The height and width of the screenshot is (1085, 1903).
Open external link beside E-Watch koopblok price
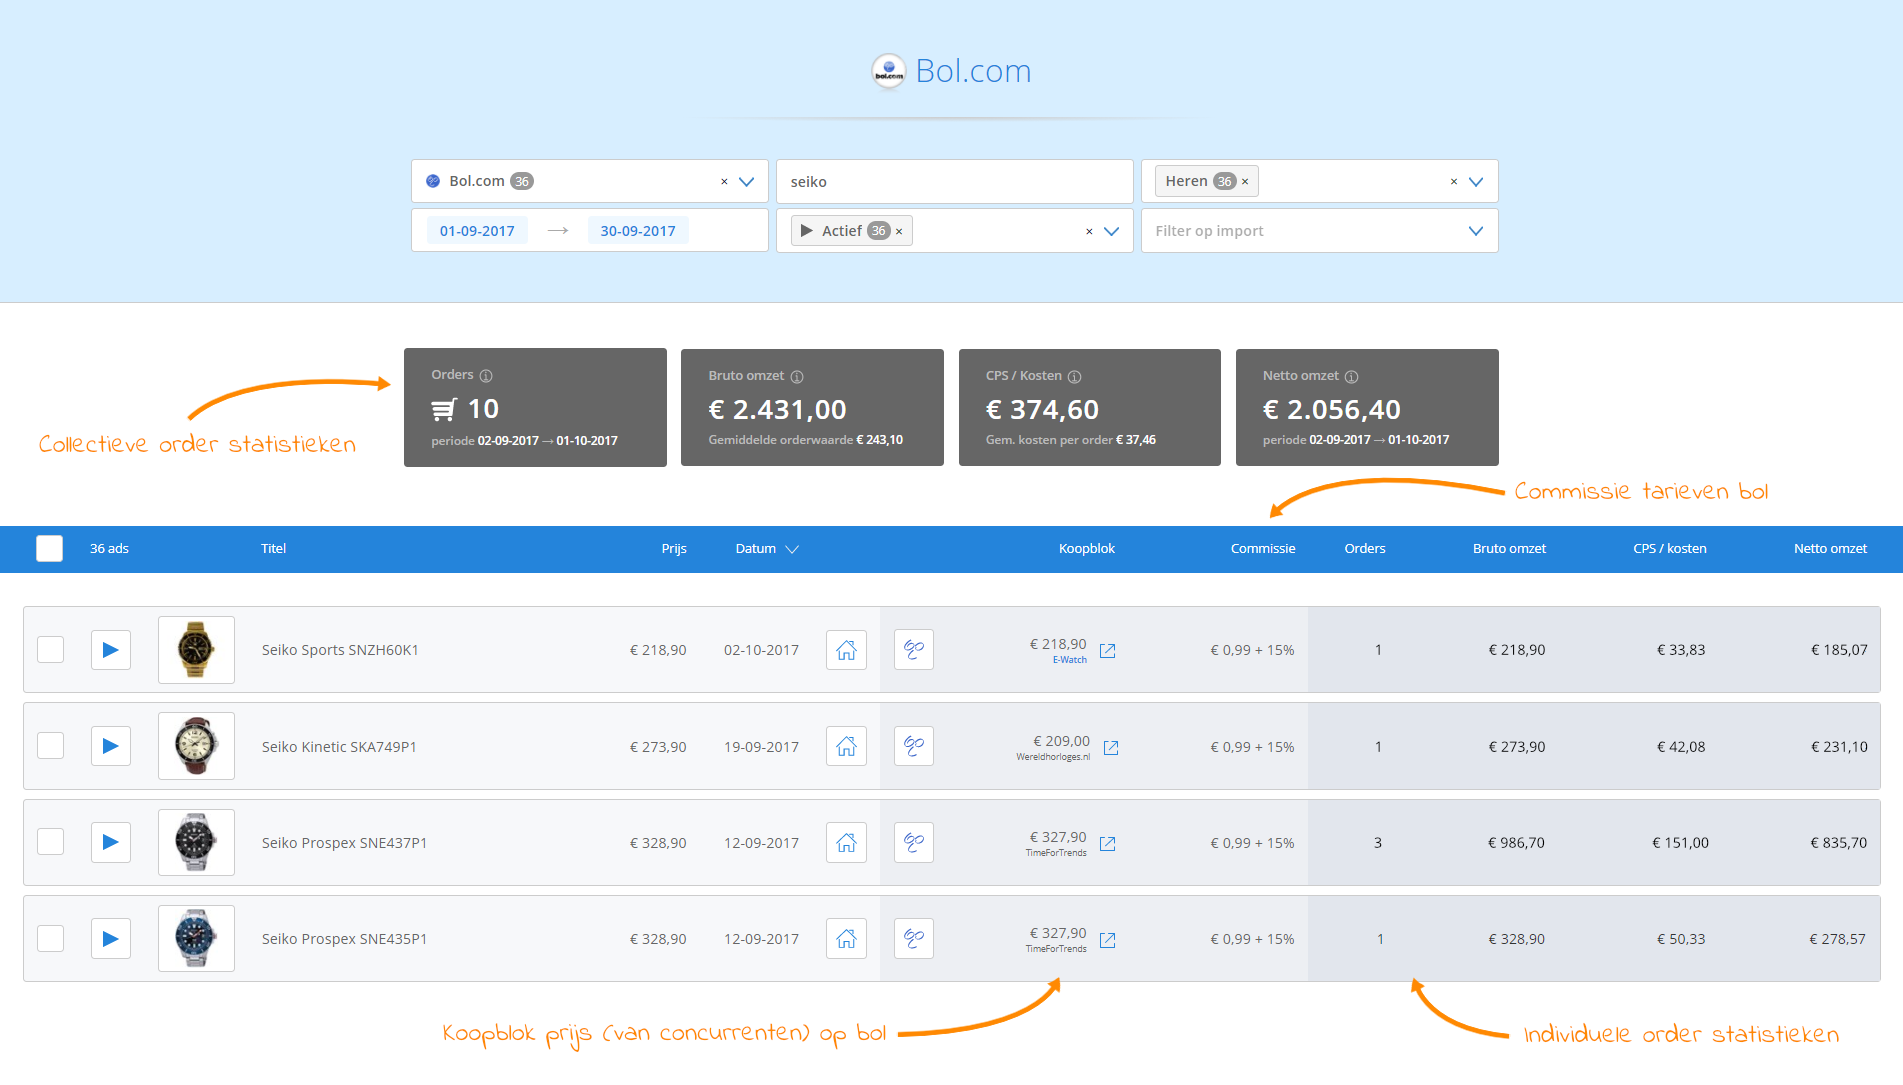(x=1108, y=651)
